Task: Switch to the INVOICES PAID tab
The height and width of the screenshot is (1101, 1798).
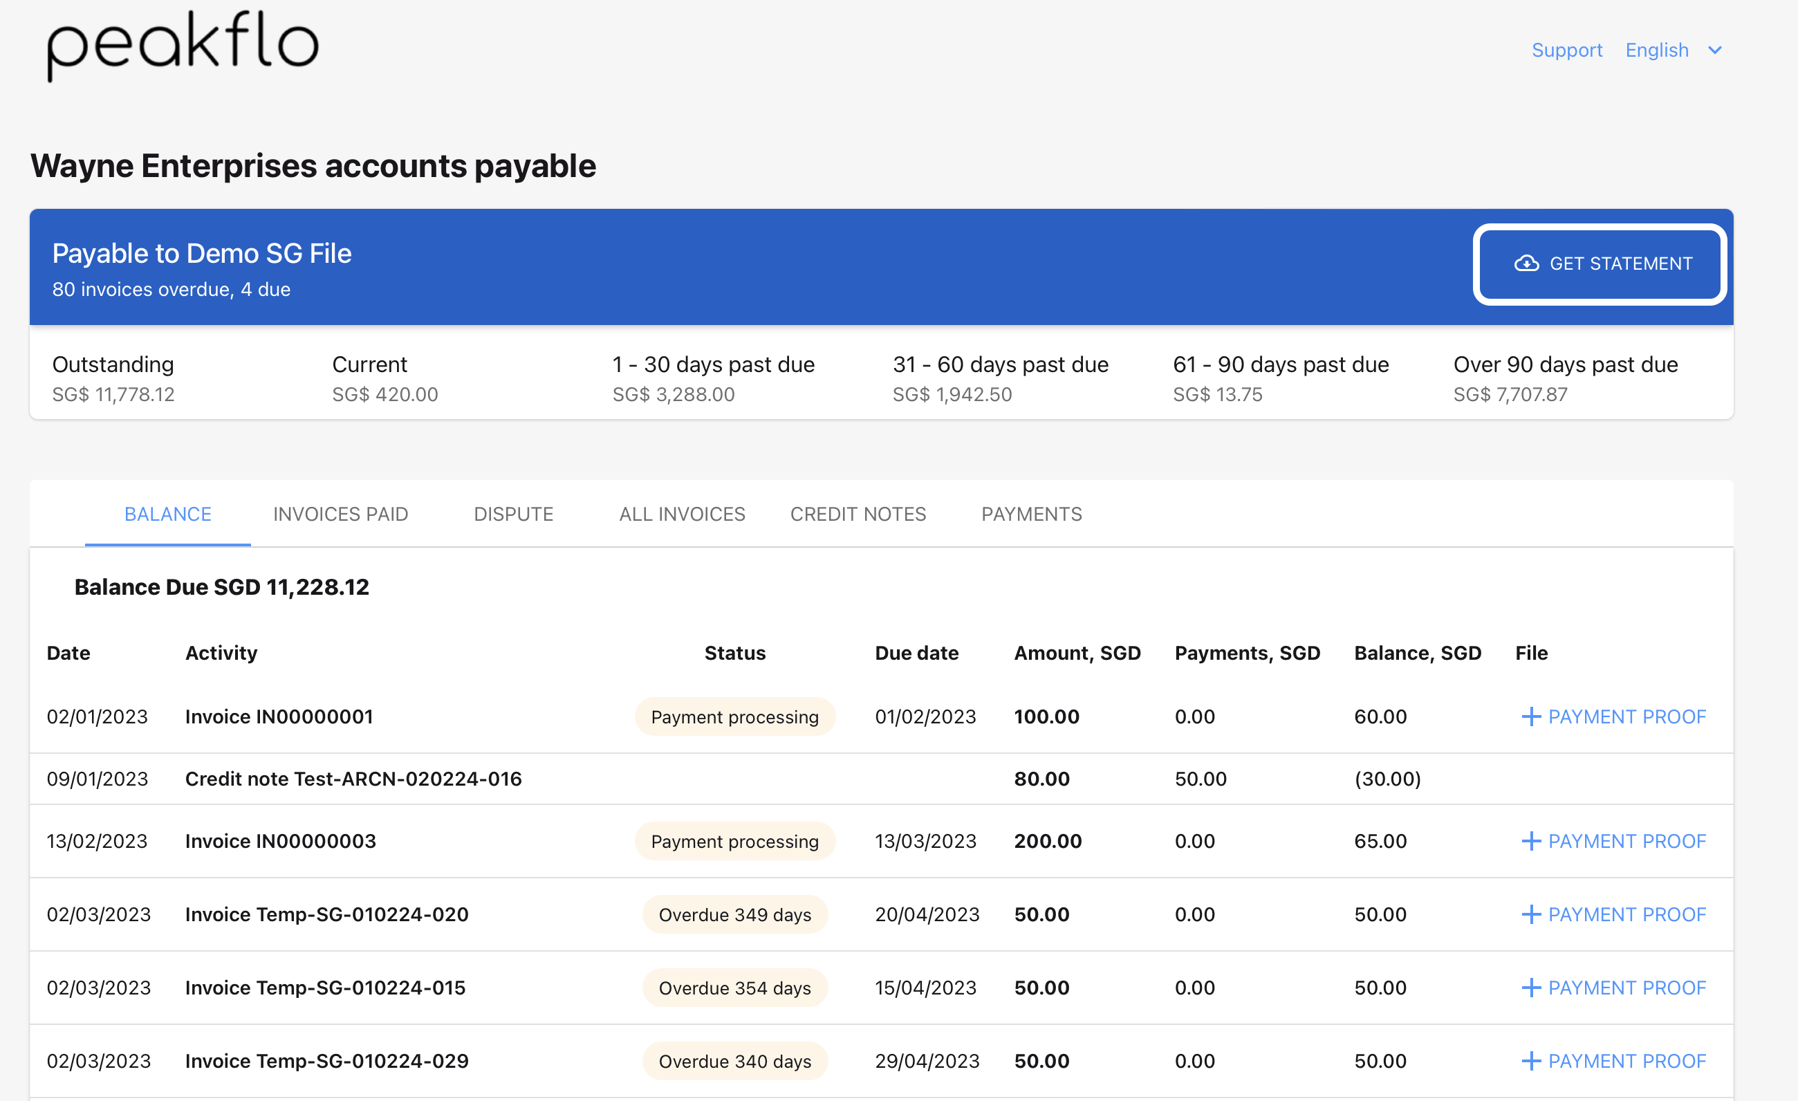Action: click(340, 514)
